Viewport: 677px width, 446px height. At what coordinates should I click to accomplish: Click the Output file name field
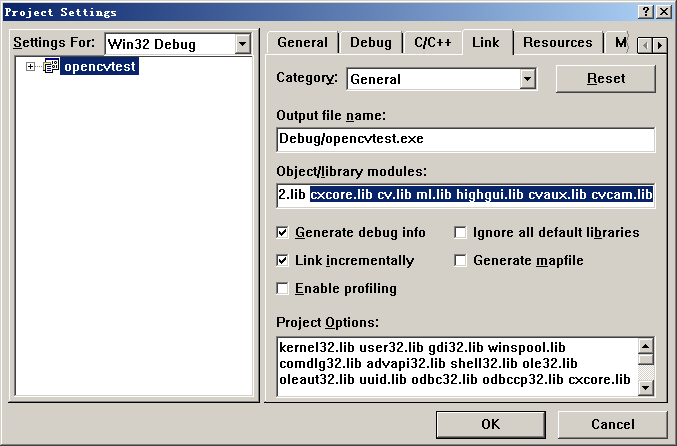pos(465,139)
